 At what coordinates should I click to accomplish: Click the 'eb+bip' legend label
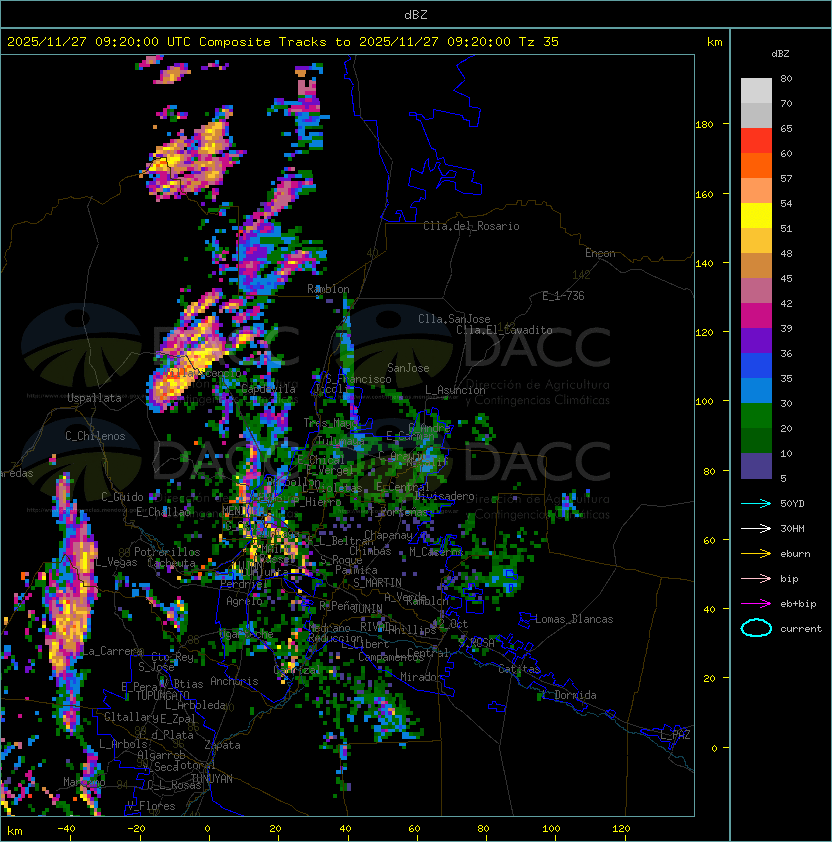click(x=798, y=604)
